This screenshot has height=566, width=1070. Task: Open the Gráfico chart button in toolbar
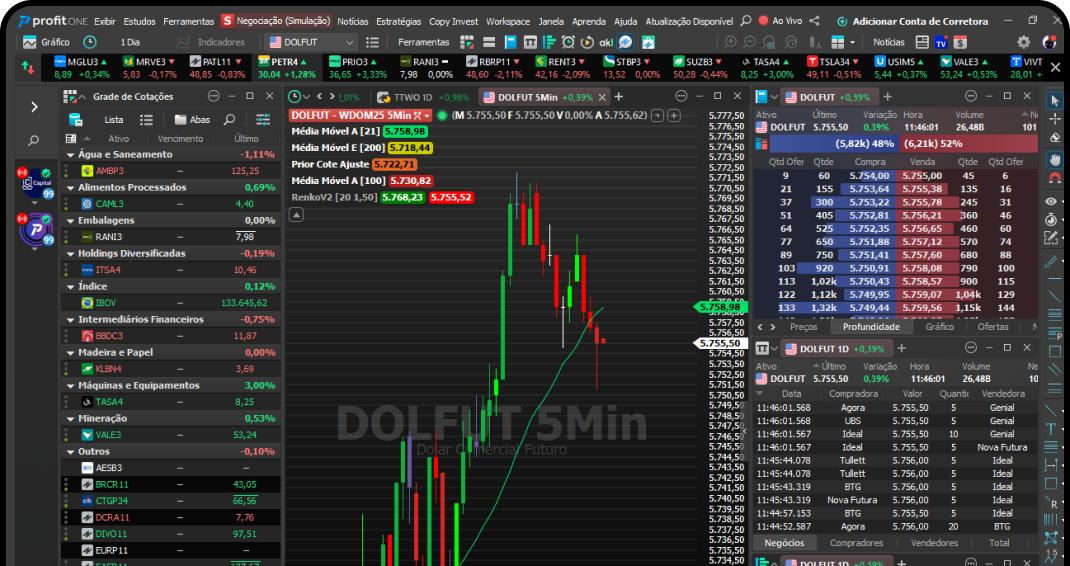pyautogui.click(x=46, y=42)
